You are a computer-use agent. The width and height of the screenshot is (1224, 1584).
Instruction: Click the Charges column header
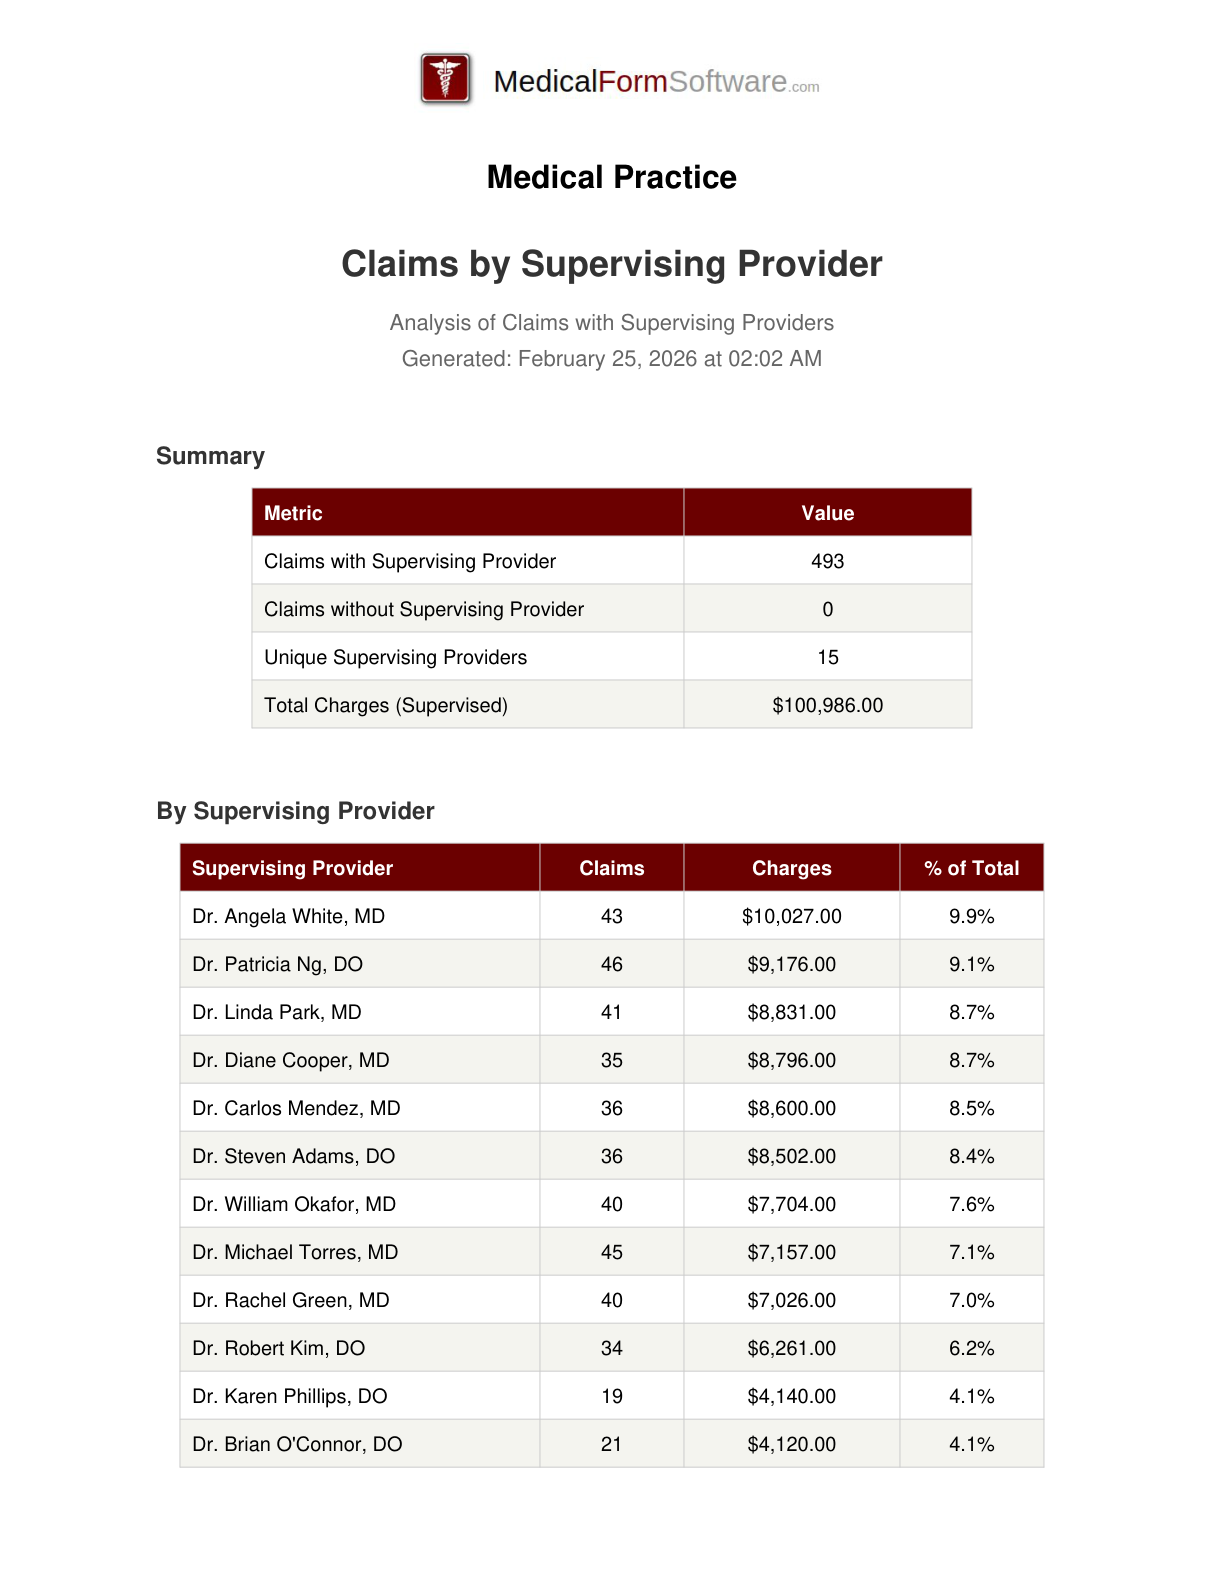coord(791,868)
